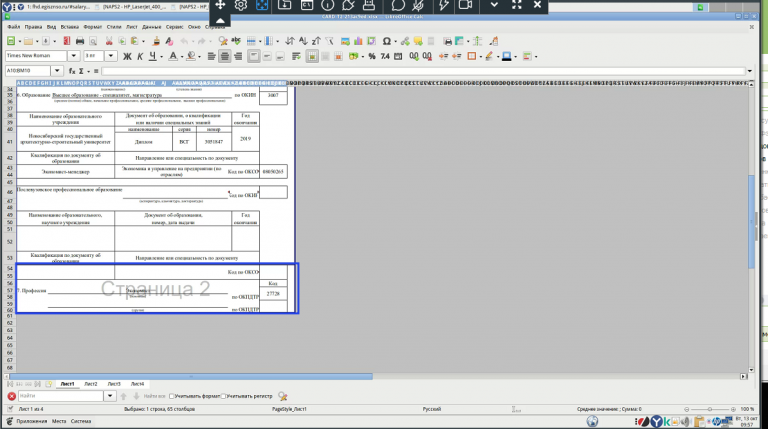Click the Найти все button
This screenshot has height=429, width=768.
pyautogui.click(x=154, y=396)
